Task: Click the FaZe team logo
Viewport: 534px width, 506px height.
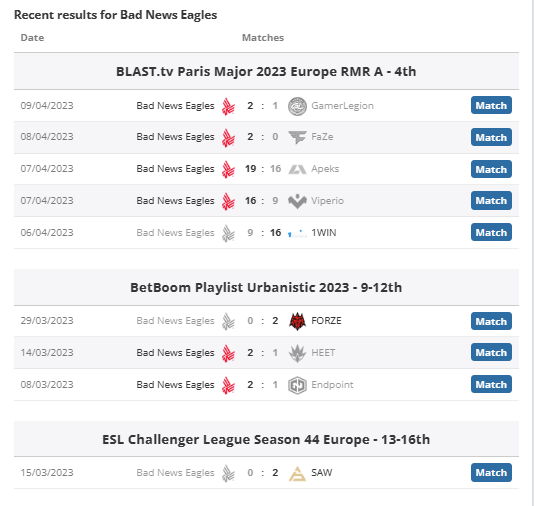Action: pyautogui.click(x=297, y=137)
